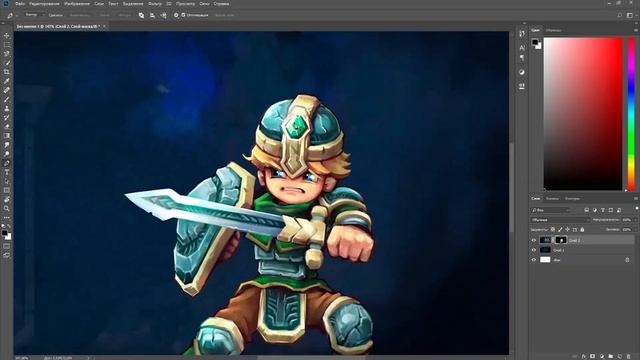Select the Blur tool

[x=7, y=144]
